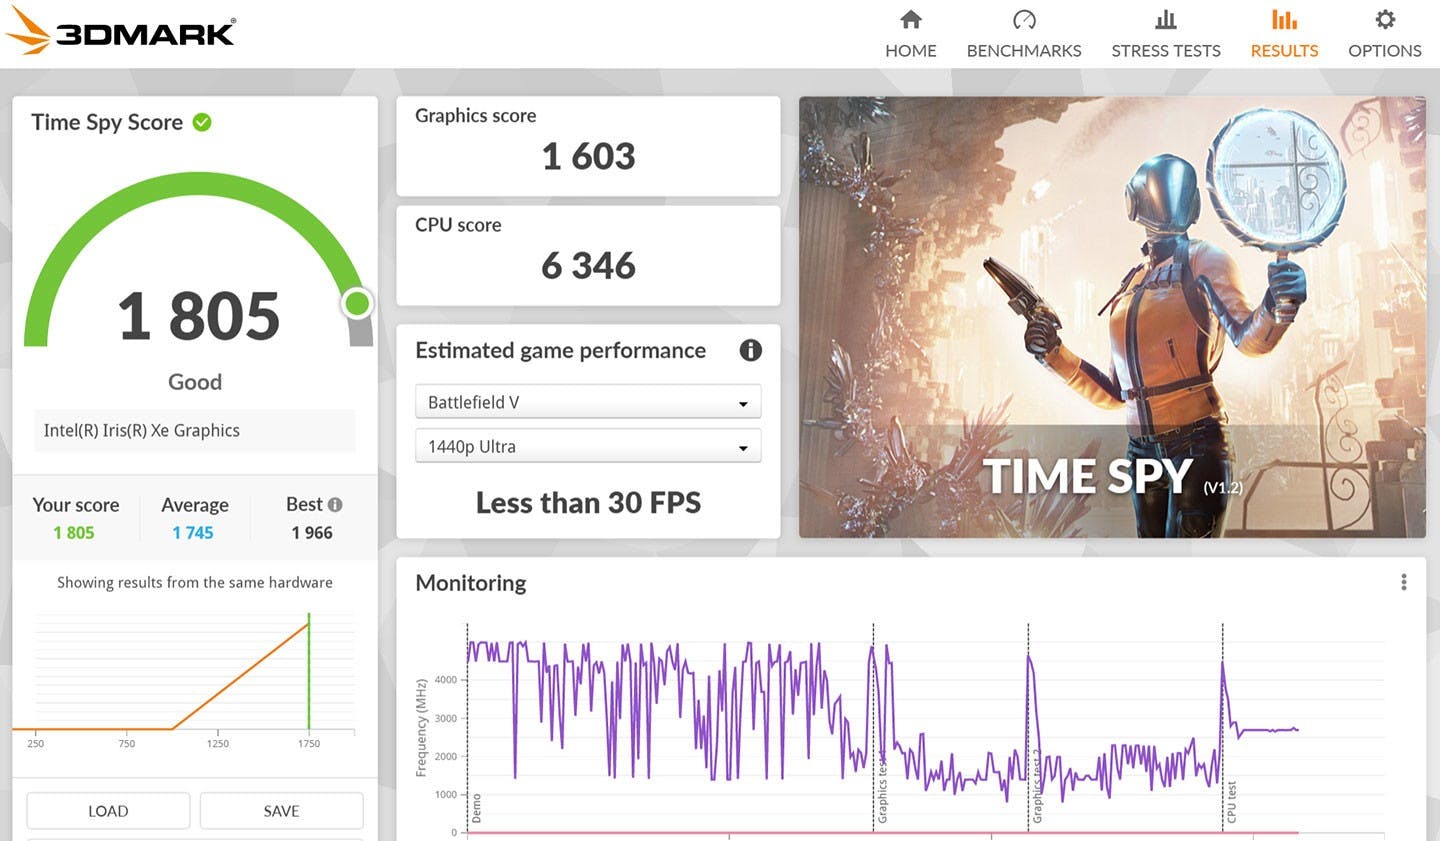Click the Showing results from same hardware text
Screen dimensions: 1440x841
click(195, 582)
